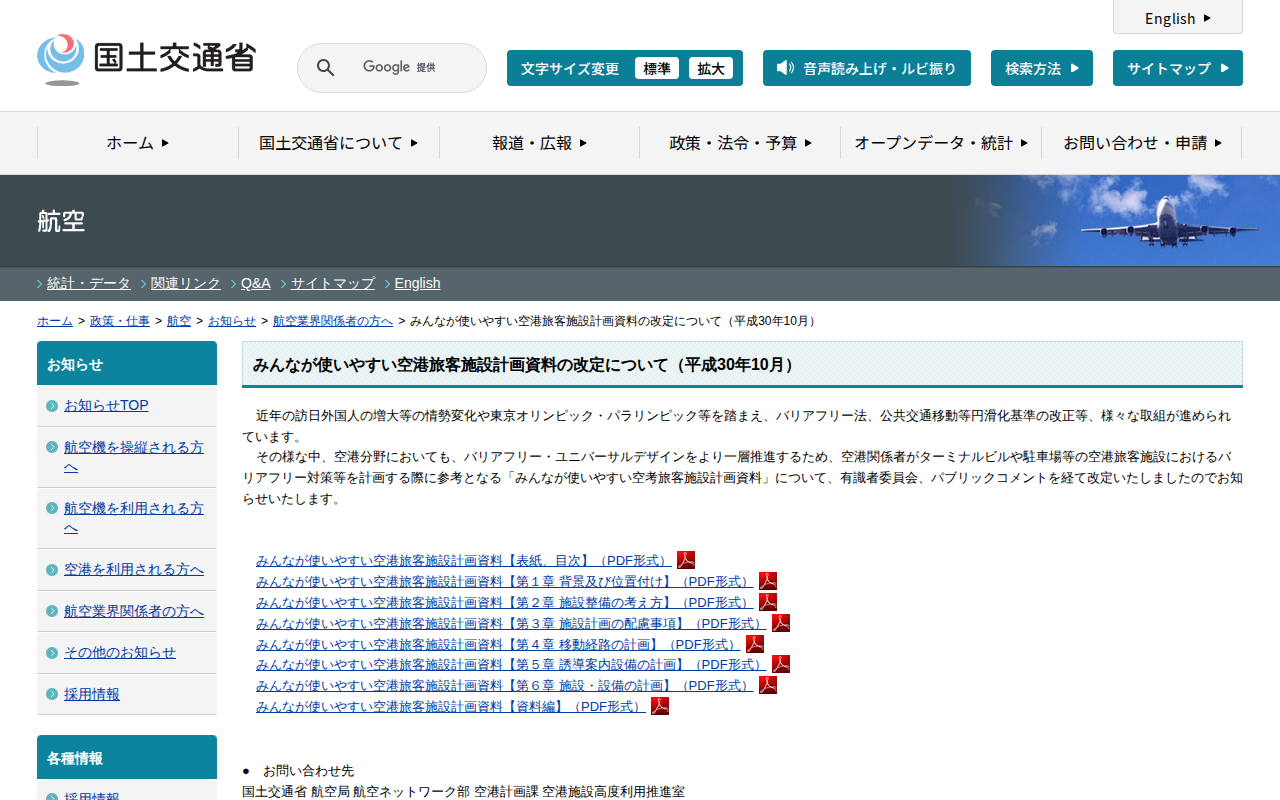
Task: Click the search magnifier icon
Action: pyautogui.click(x=325, y=68)
